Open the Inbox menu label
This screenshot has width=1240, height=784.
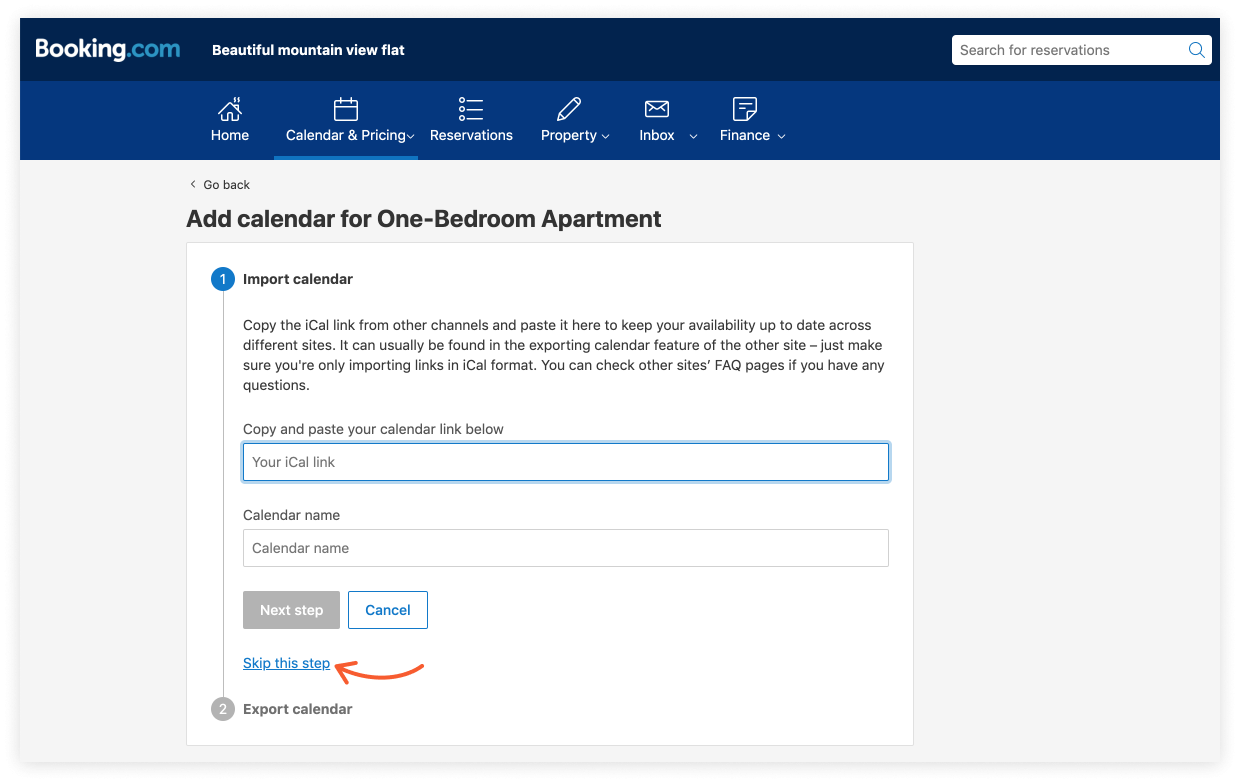tap(657, 135)
